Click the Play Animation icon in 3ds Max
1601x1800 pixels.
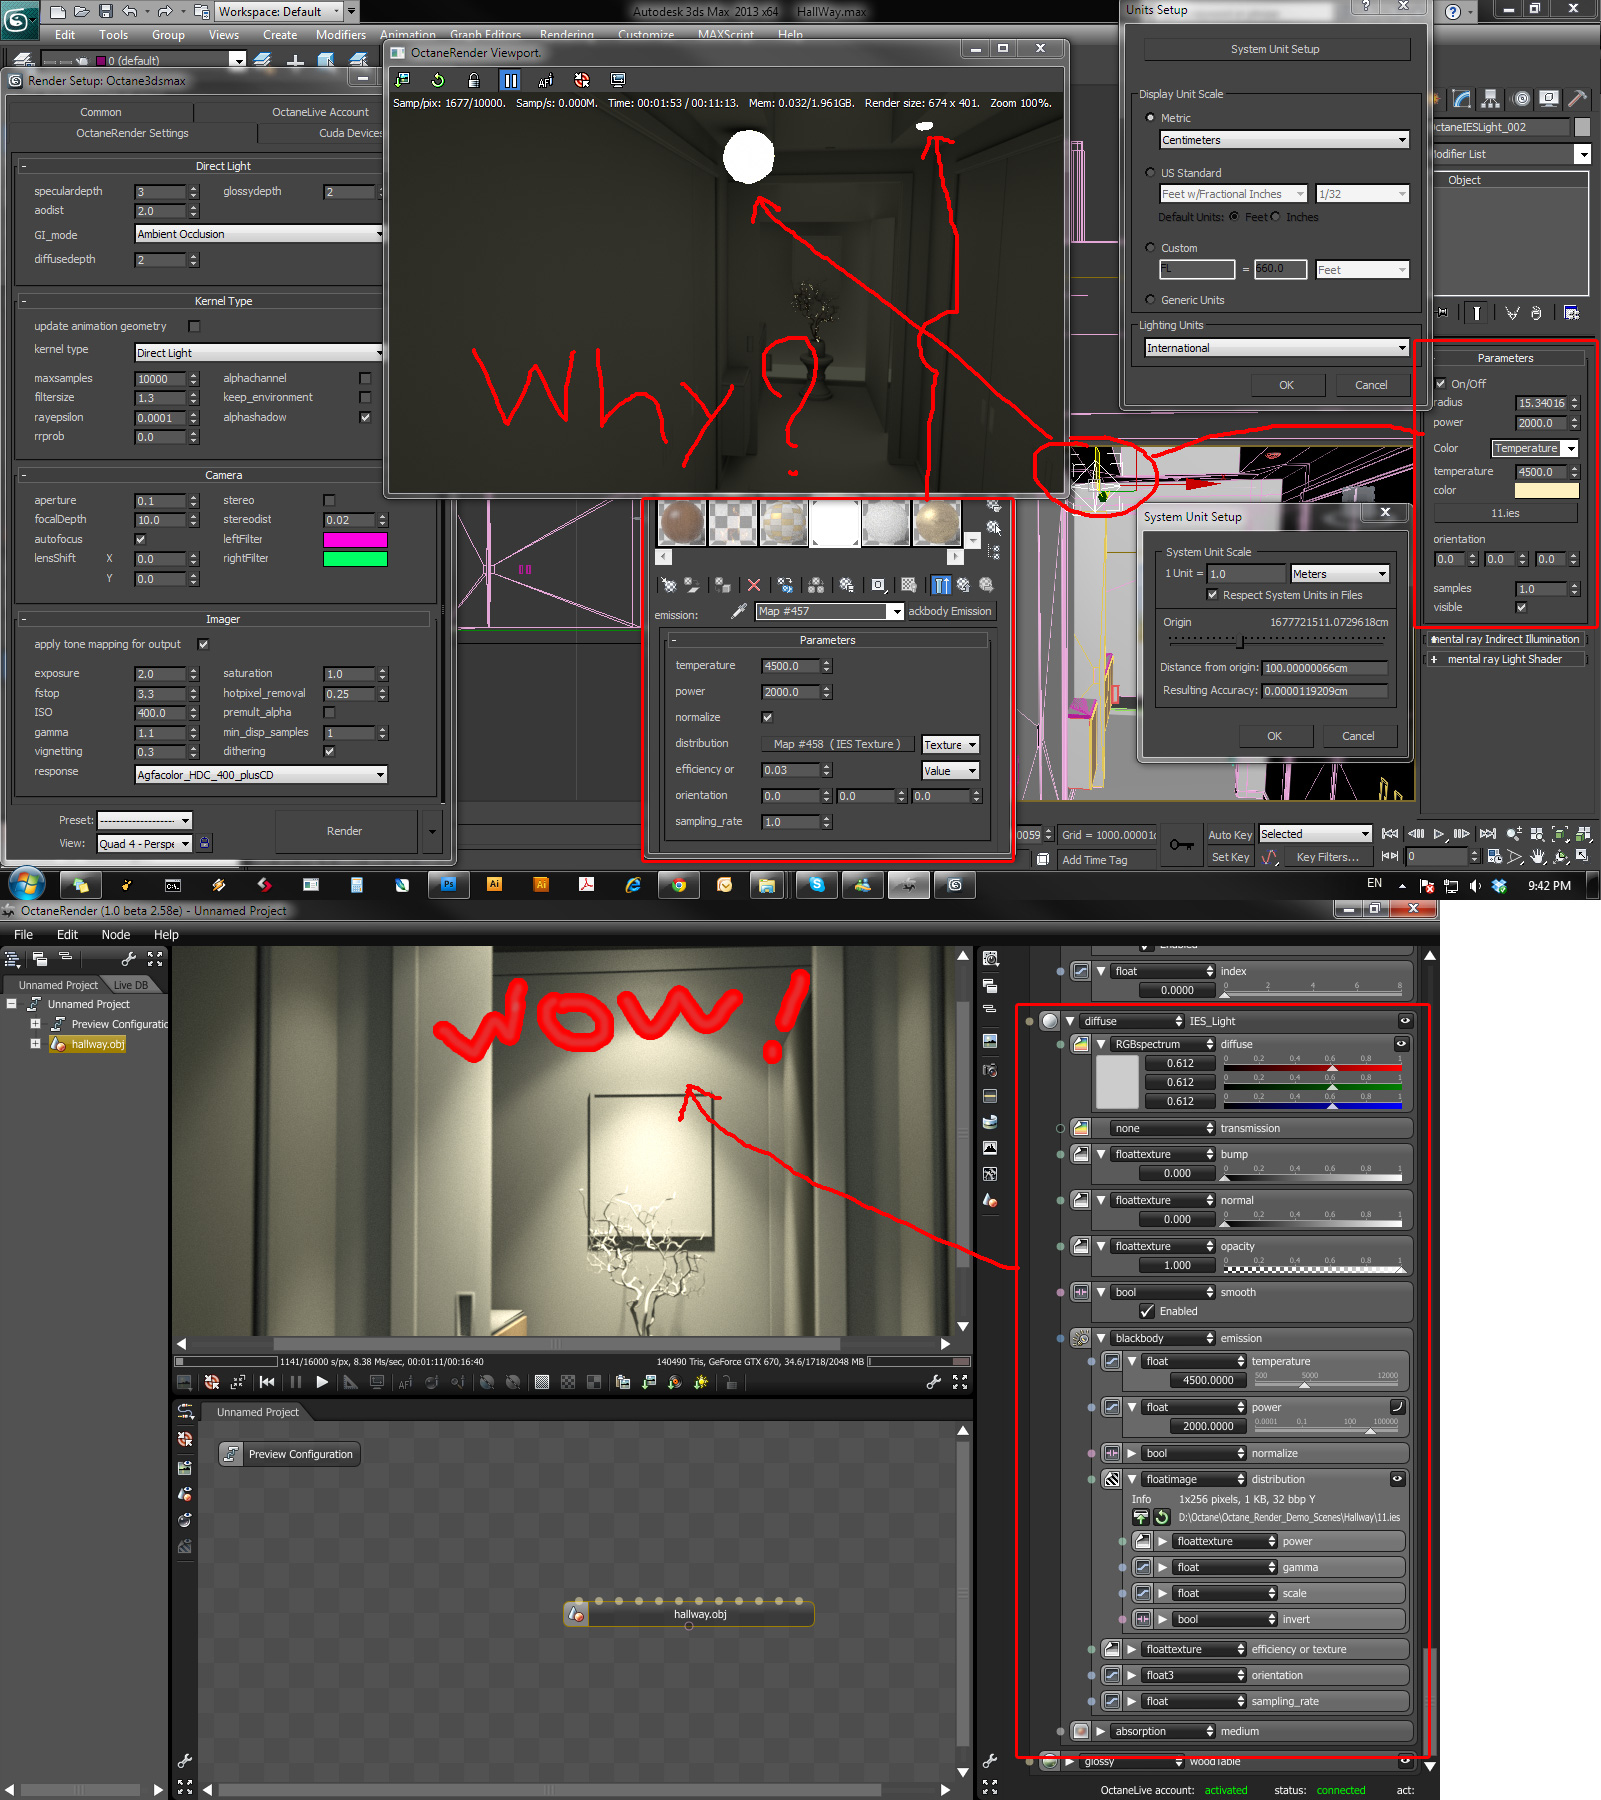coord(1439,833)
